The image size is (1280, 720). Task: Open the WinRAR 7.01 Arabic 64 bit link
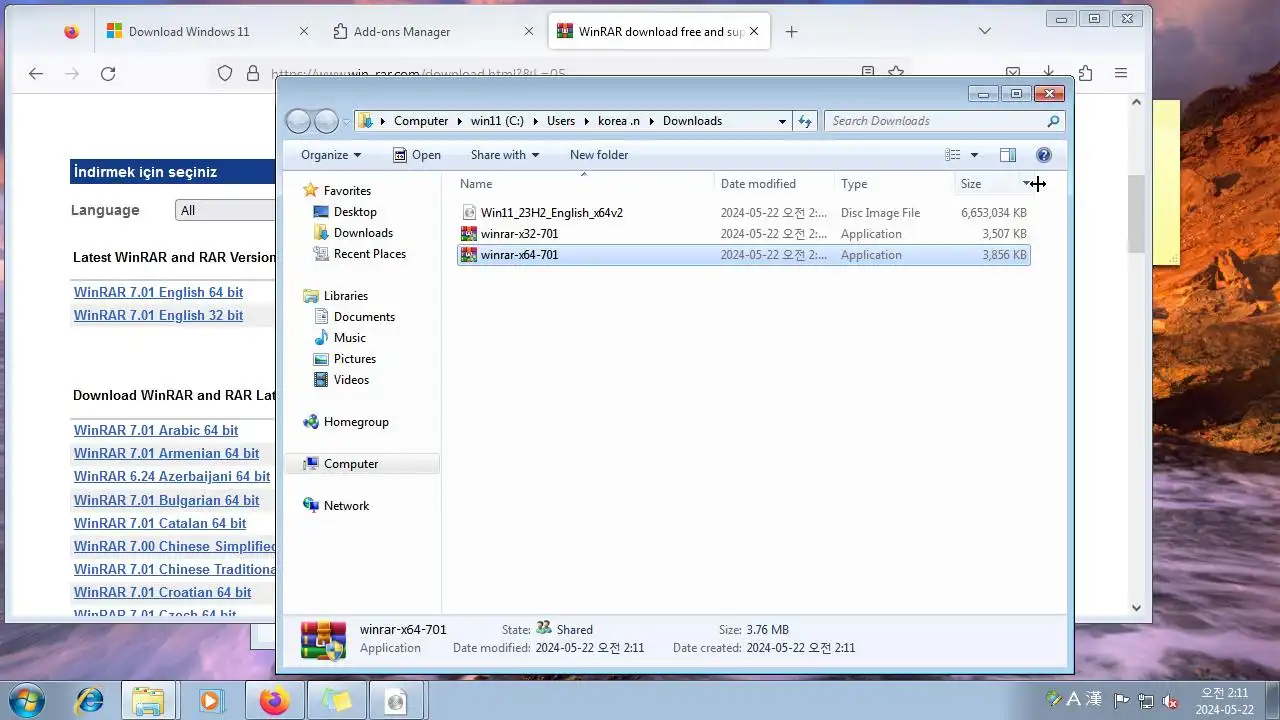(x=156, y=430)
